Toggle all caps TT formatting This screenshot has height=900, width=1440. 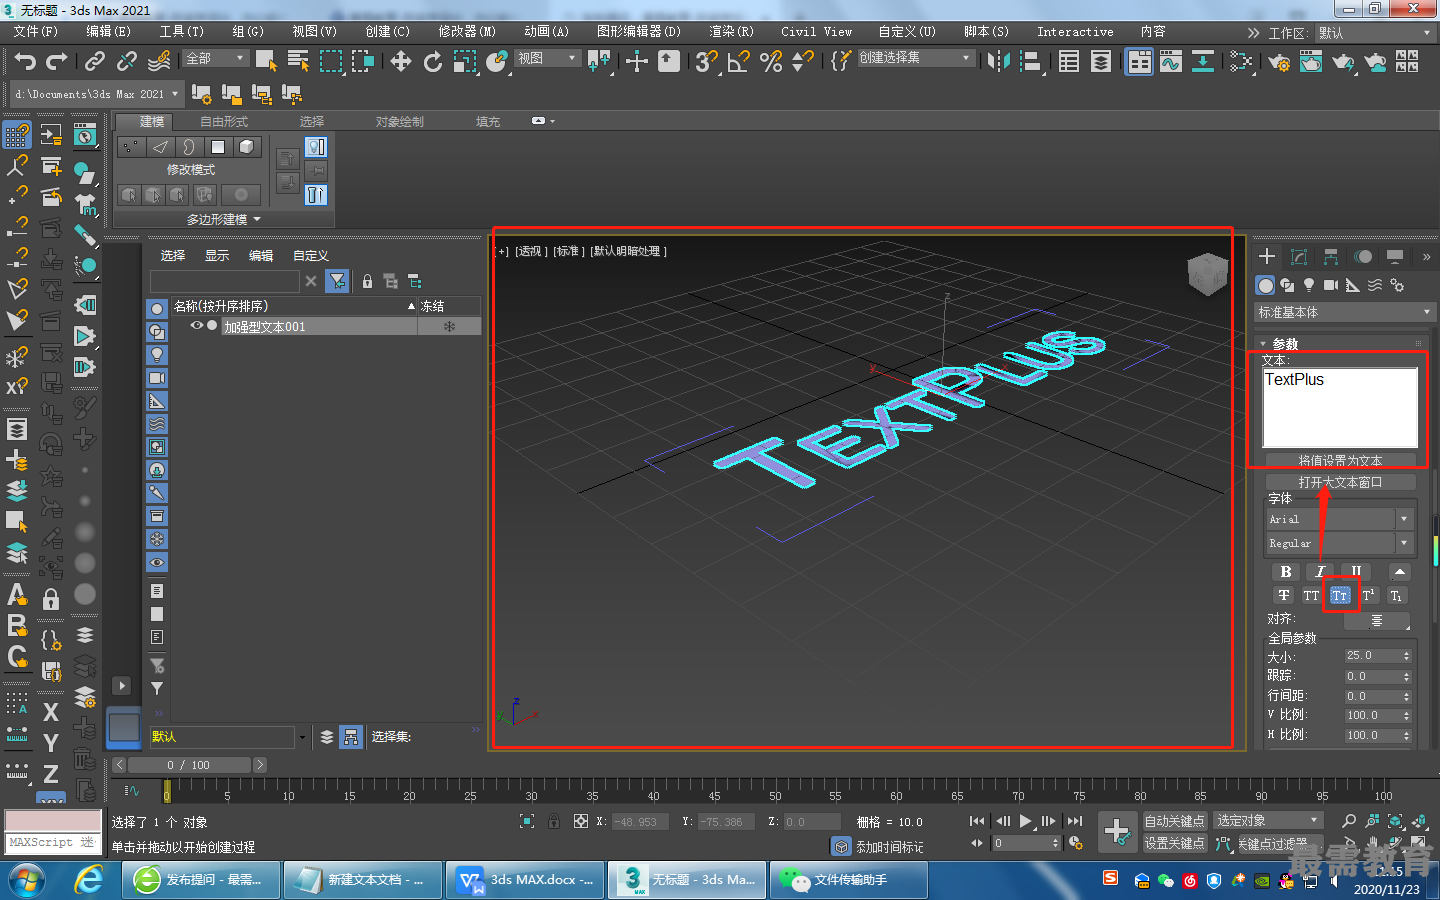[x=1311, y=595]
